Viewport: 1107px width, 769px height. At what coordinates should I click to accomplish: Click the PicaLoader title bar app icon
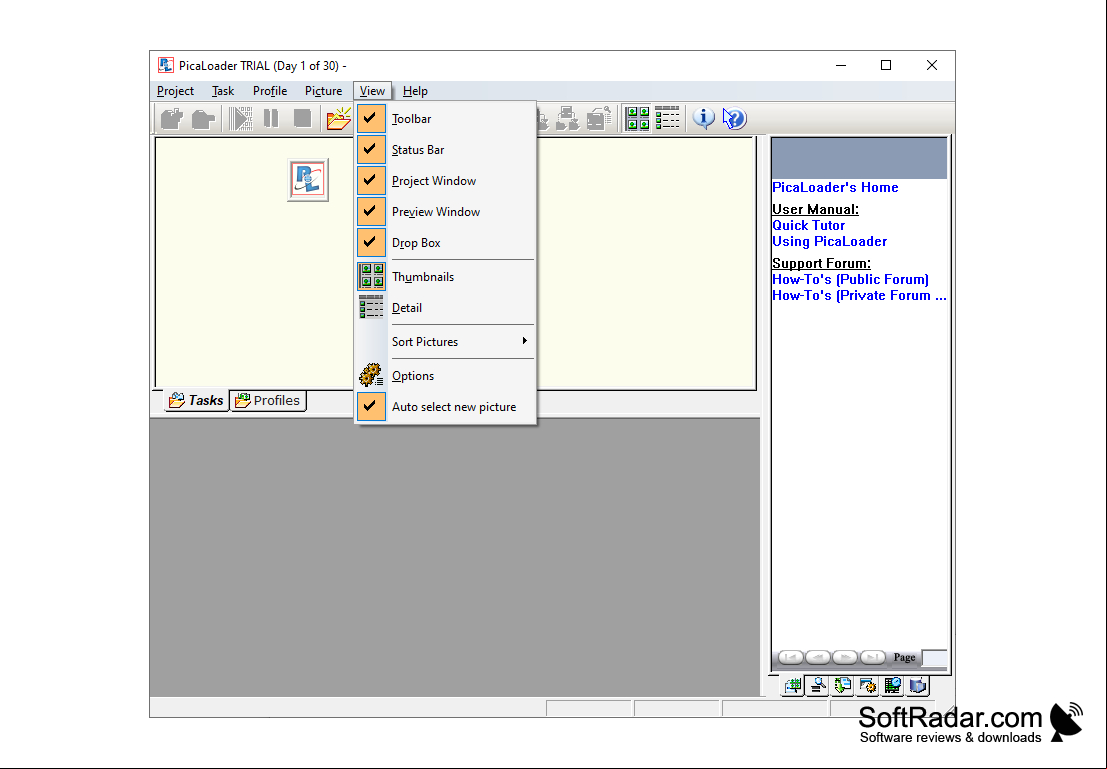pos(166,66)
